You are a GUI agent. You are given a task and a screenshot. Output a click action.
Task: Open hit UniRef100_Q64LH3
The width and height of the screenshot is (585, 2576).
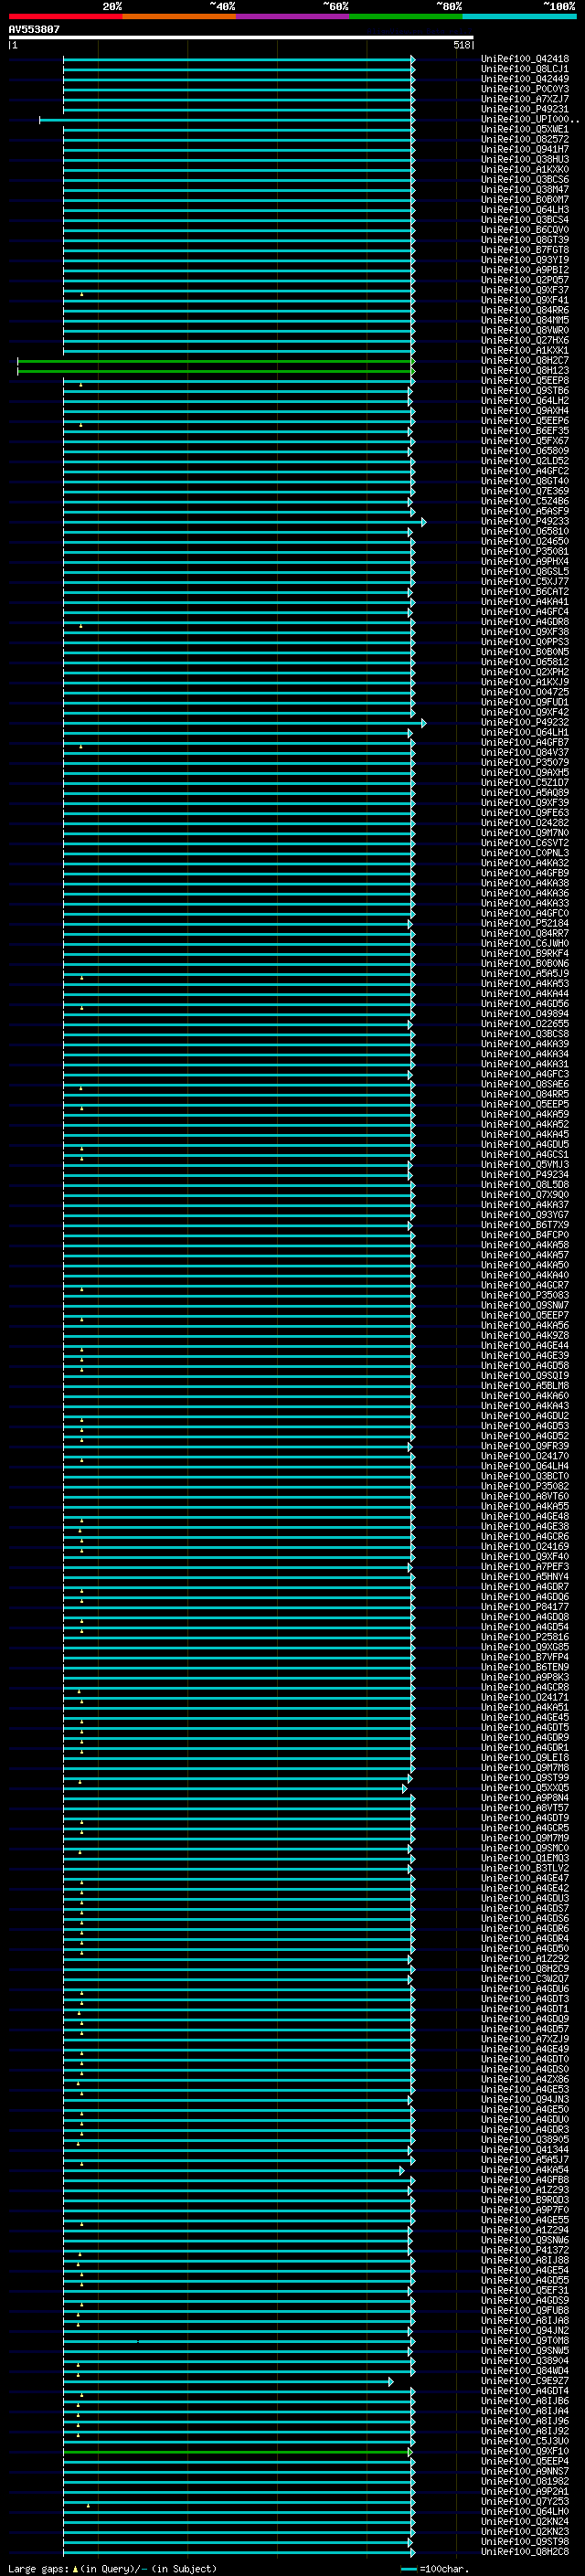click(524, 209)
